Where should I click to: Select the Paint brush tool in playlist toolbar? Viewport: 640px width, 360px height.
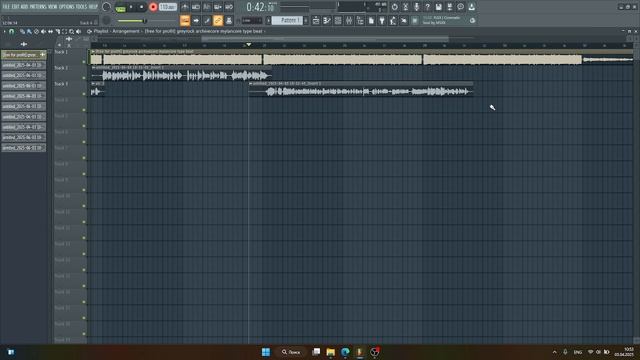coord(29,31)
